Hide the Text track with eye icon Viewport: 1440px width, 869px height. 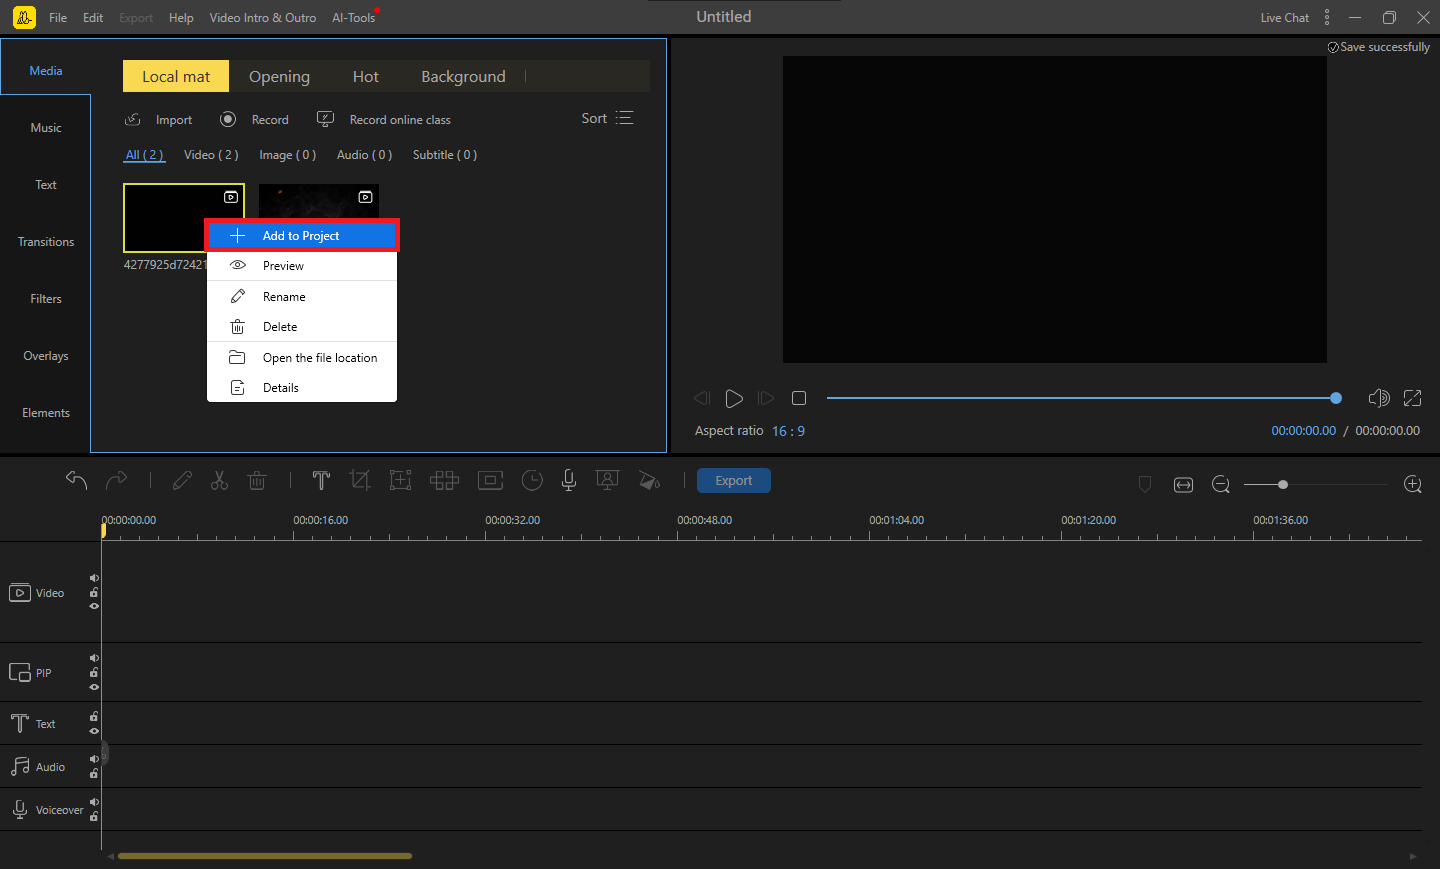pyautogui.click(x=94, y=731)
